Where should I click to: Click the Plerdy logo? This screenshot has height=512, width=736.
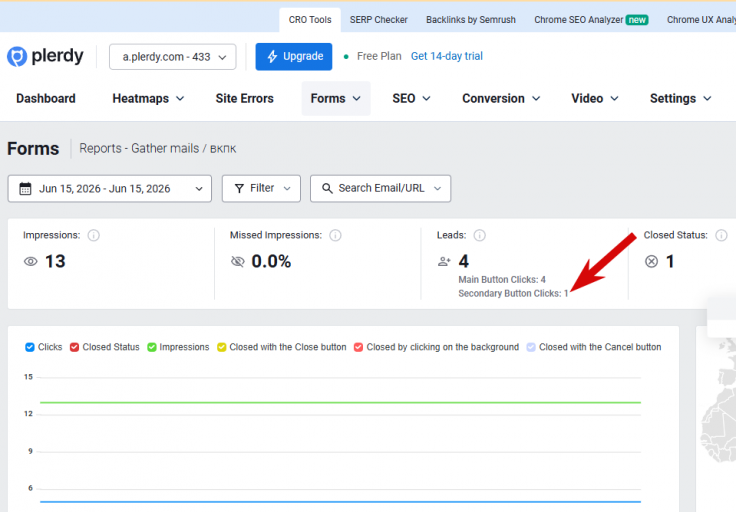[45, 56]
